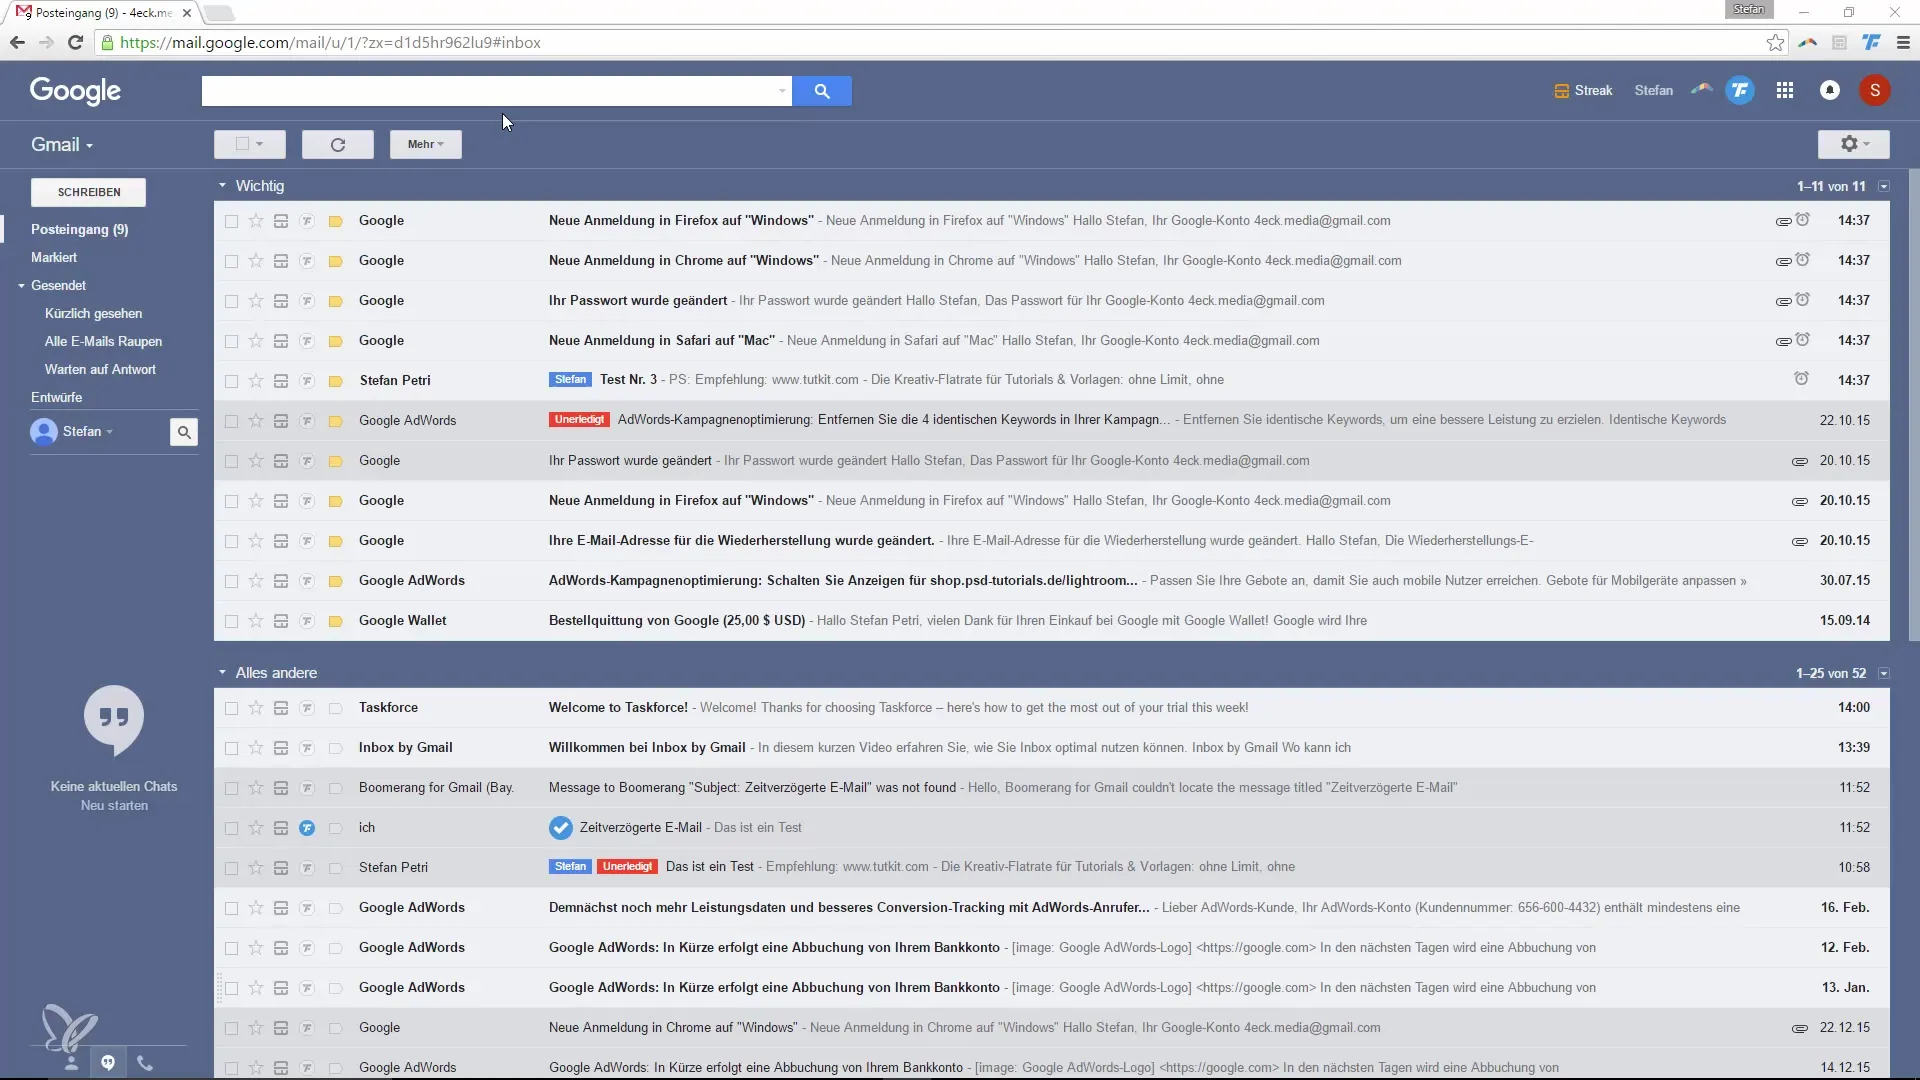Star the Taskforce welcome email
1920x1080 pixels.
point(256,708)
